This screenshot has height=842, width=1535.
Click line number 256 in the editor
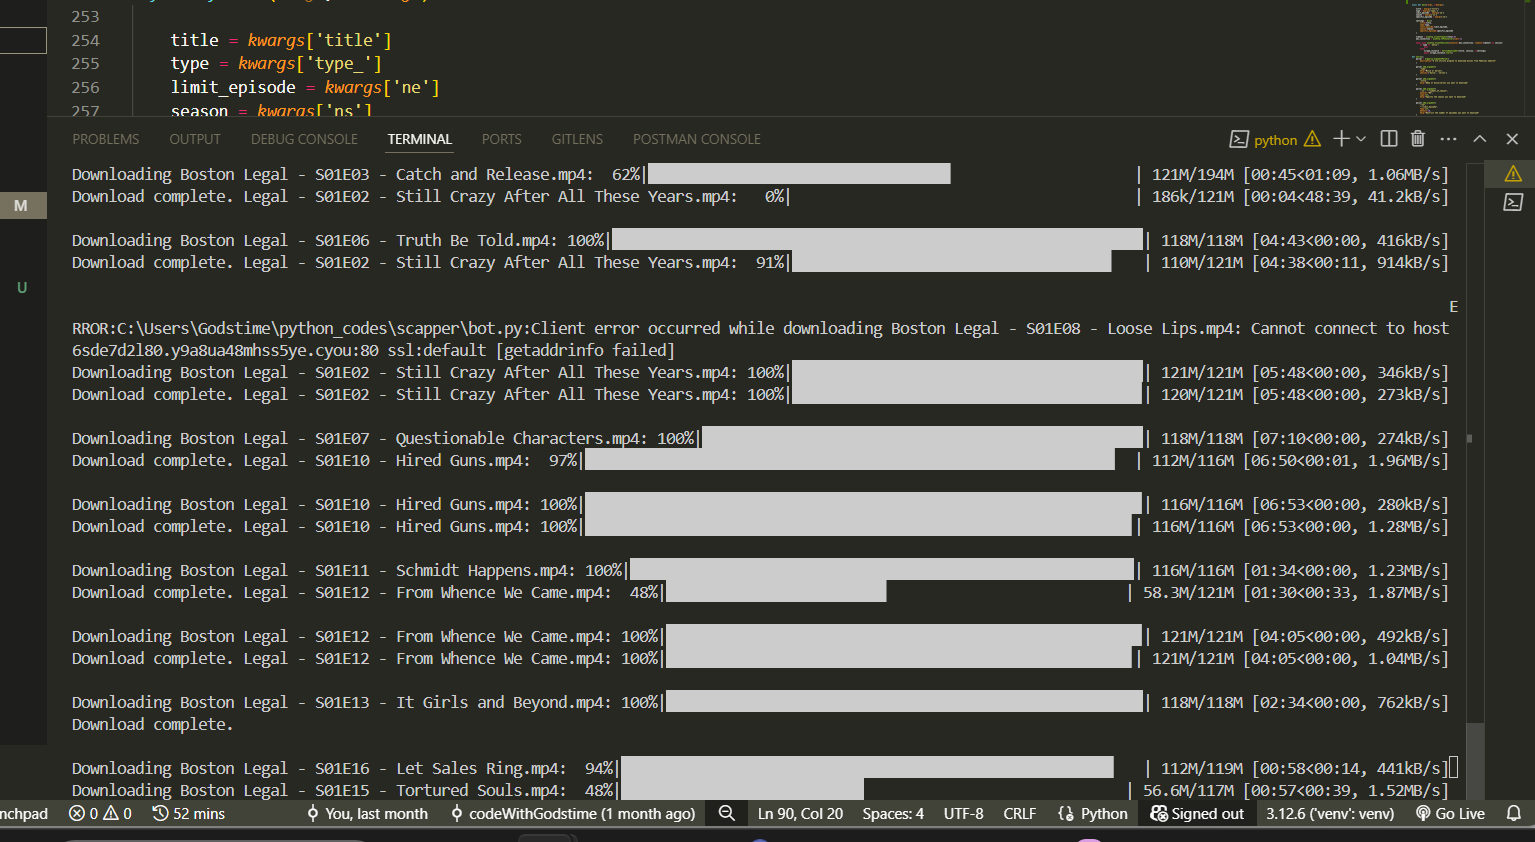86,87
